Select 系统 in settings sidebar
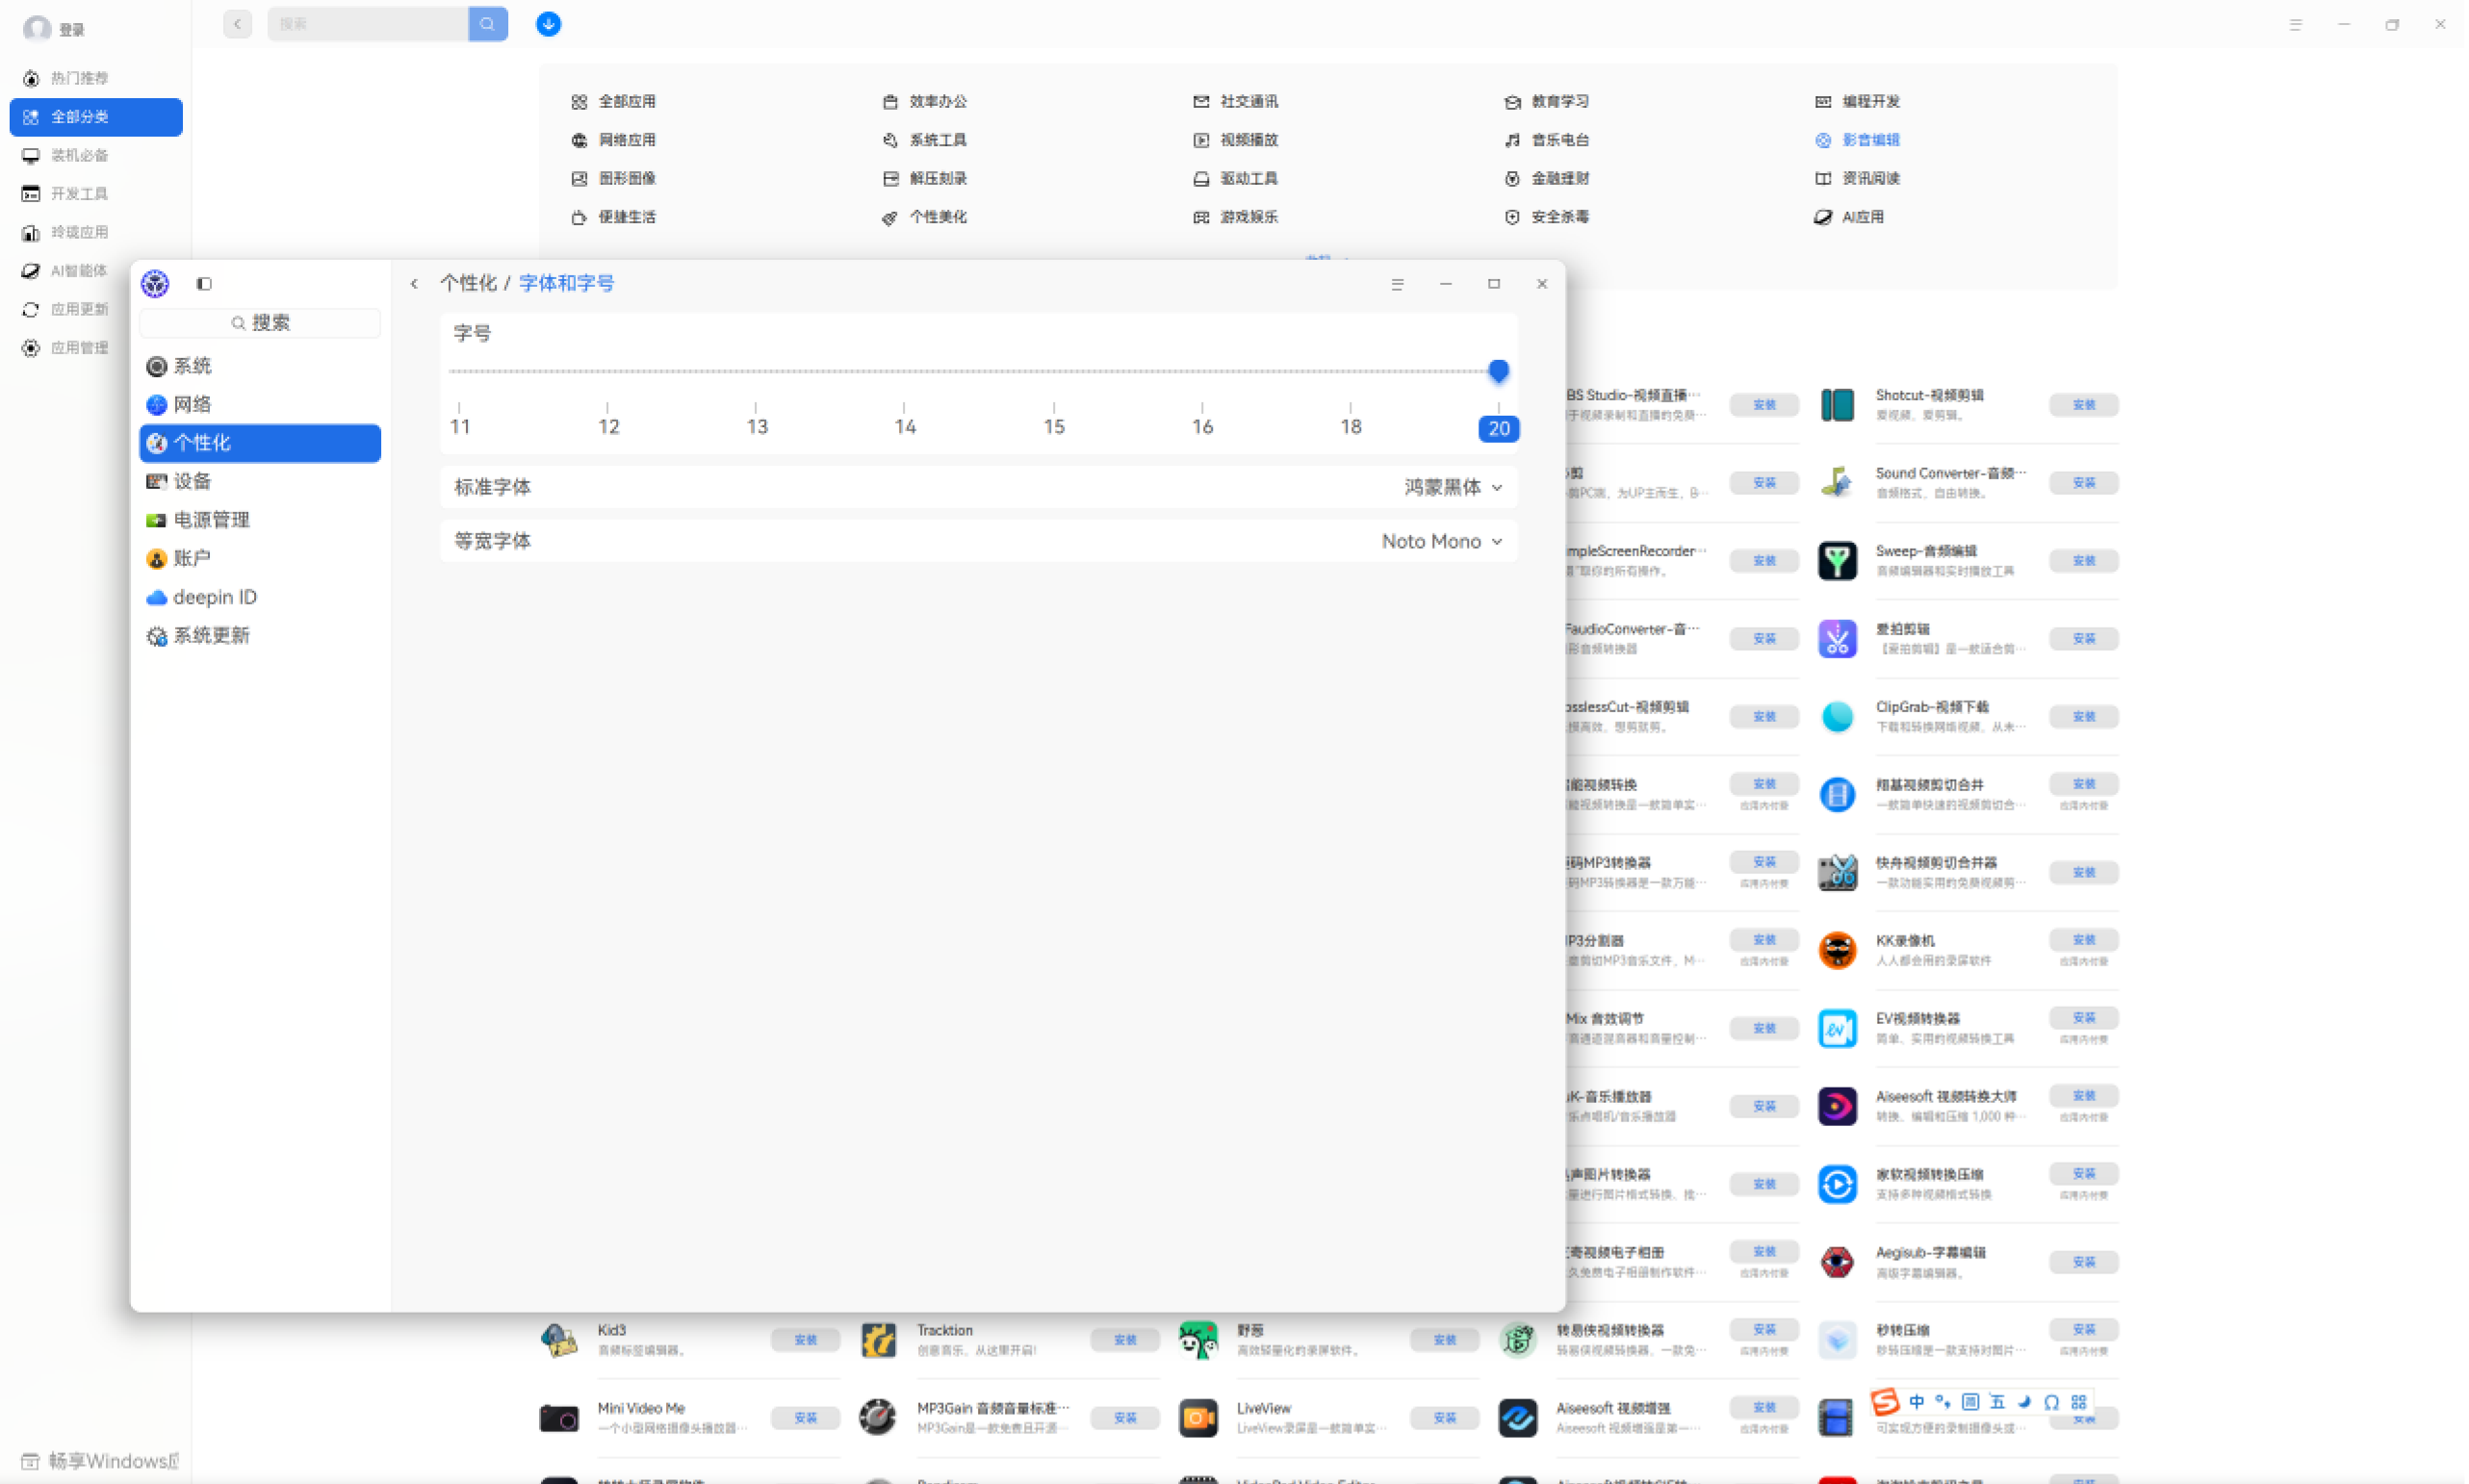Viewport: 2469px width, 1484px height. pos(260,366)
